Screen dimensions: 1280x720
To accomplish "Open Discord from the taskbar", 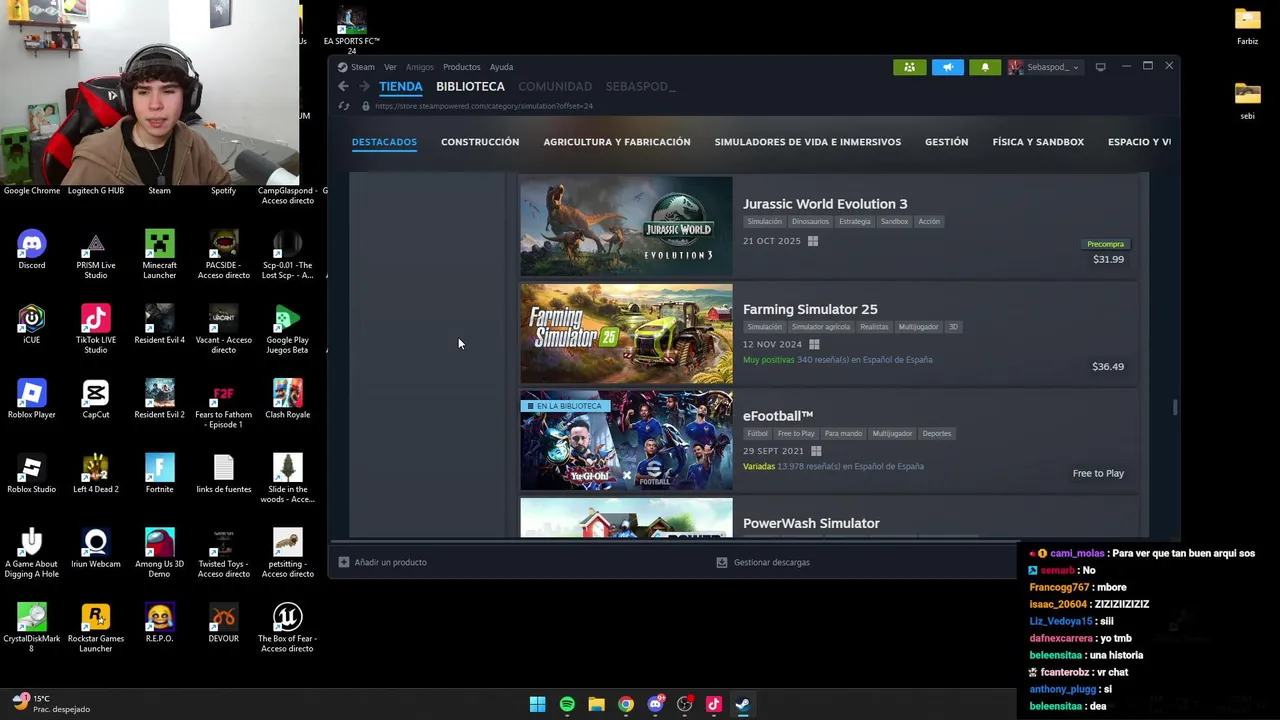I will coord(655,704).
